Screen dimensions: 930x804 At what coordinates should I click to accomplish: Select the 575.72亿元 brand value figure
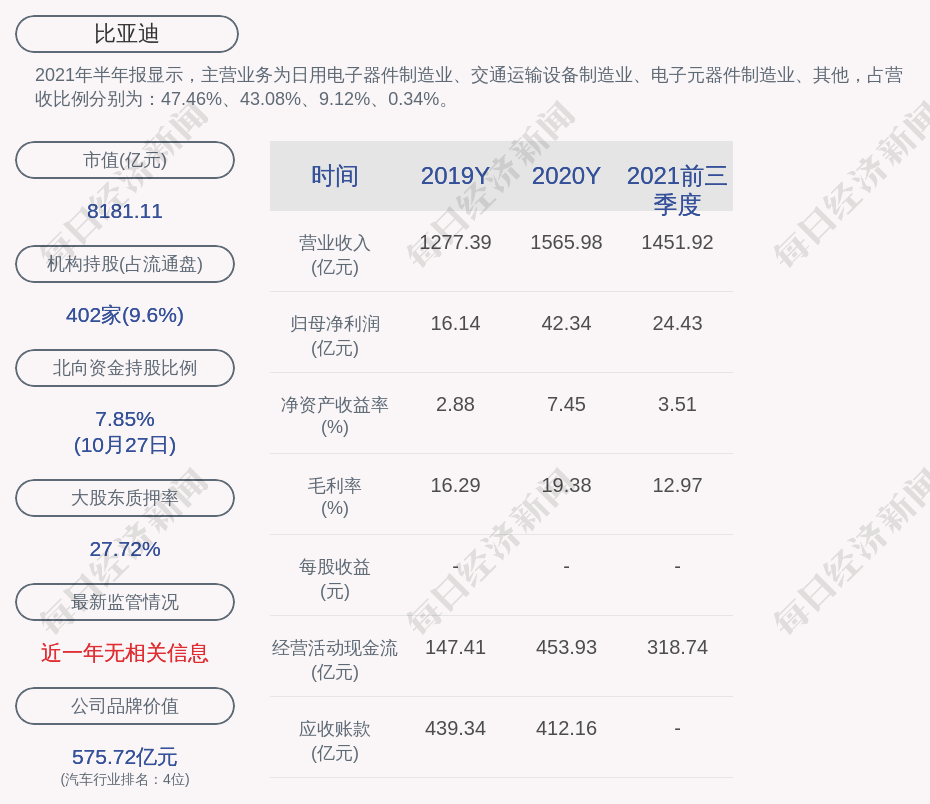coord(125,756)
